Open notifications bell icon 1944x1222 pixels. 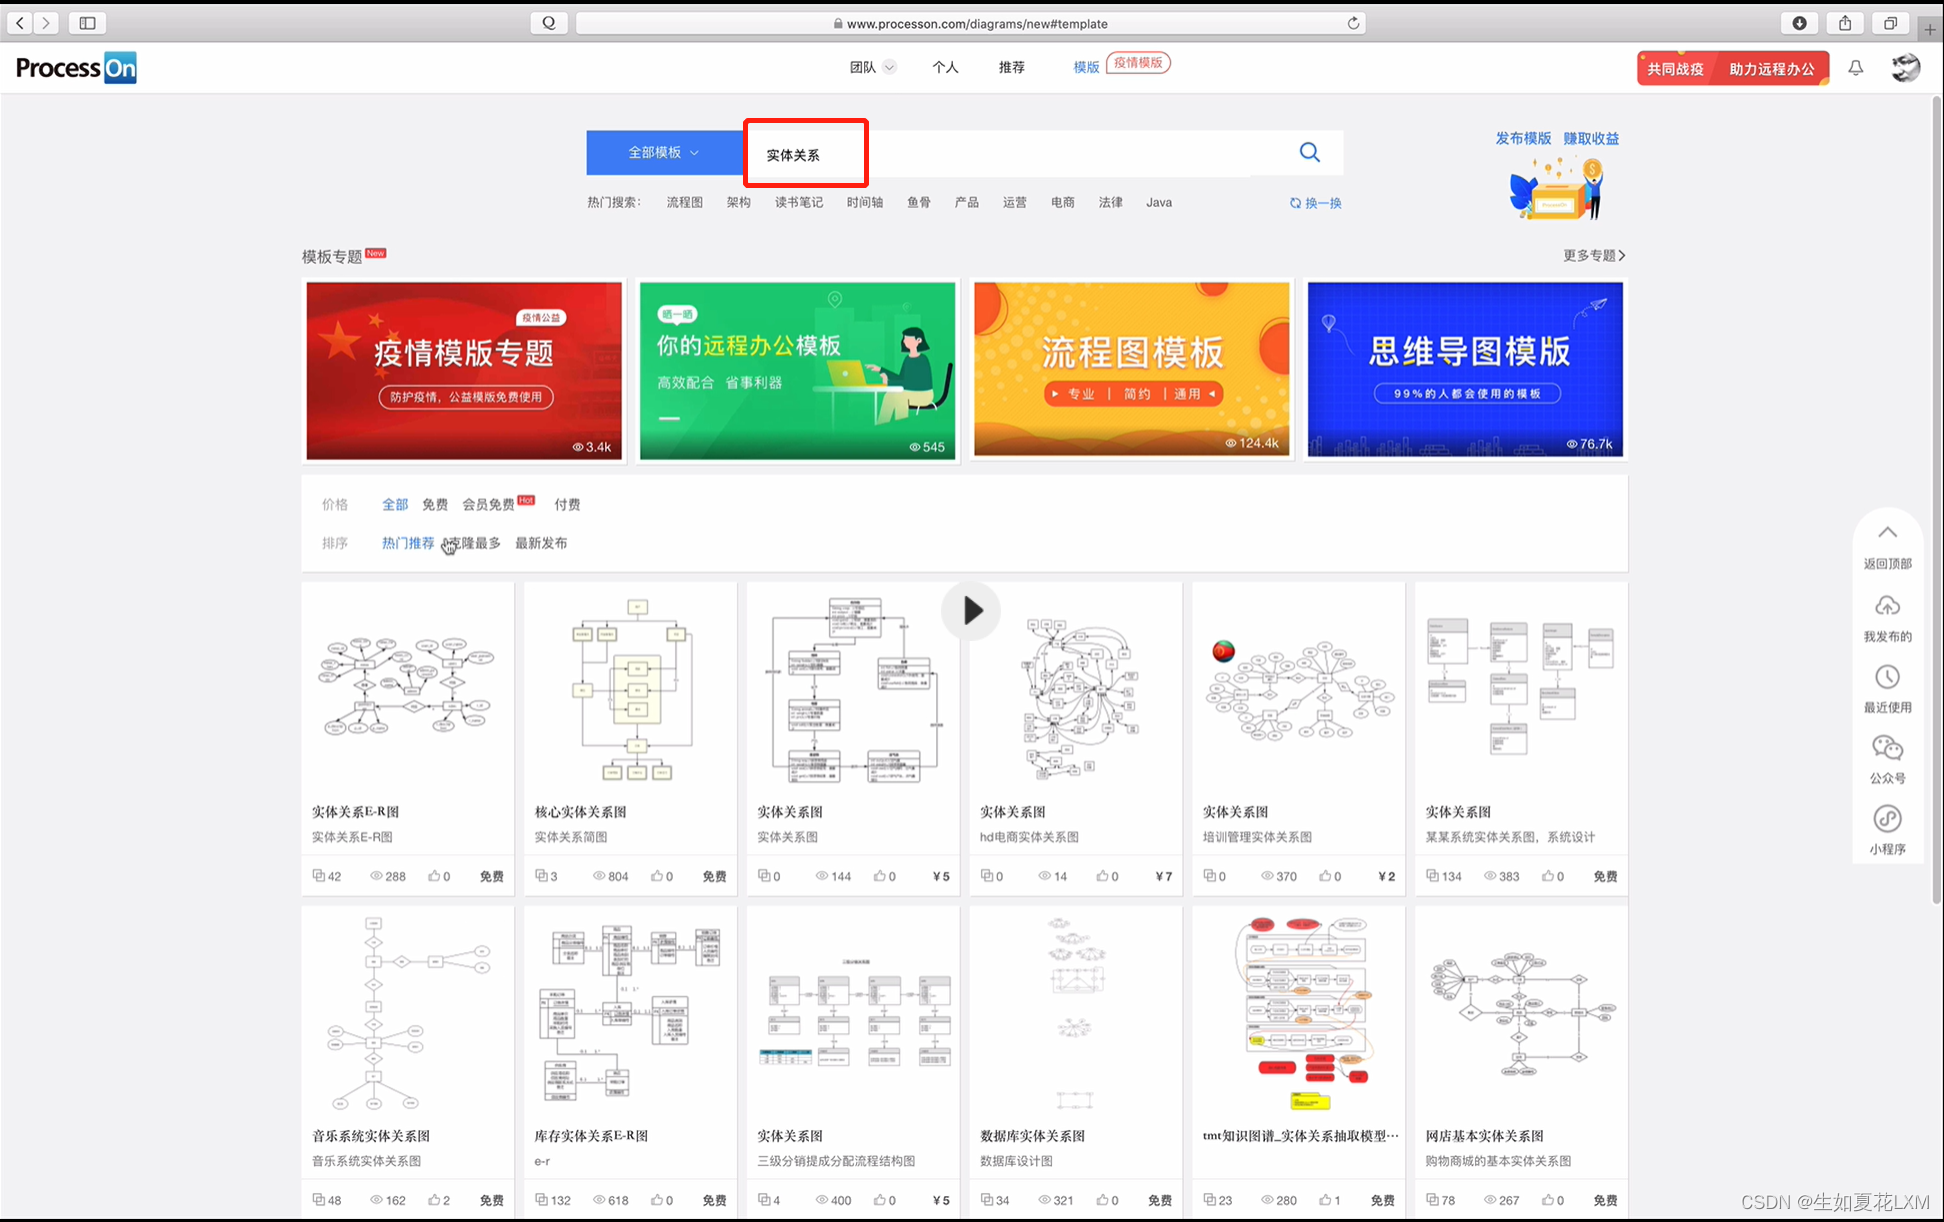1855,68
